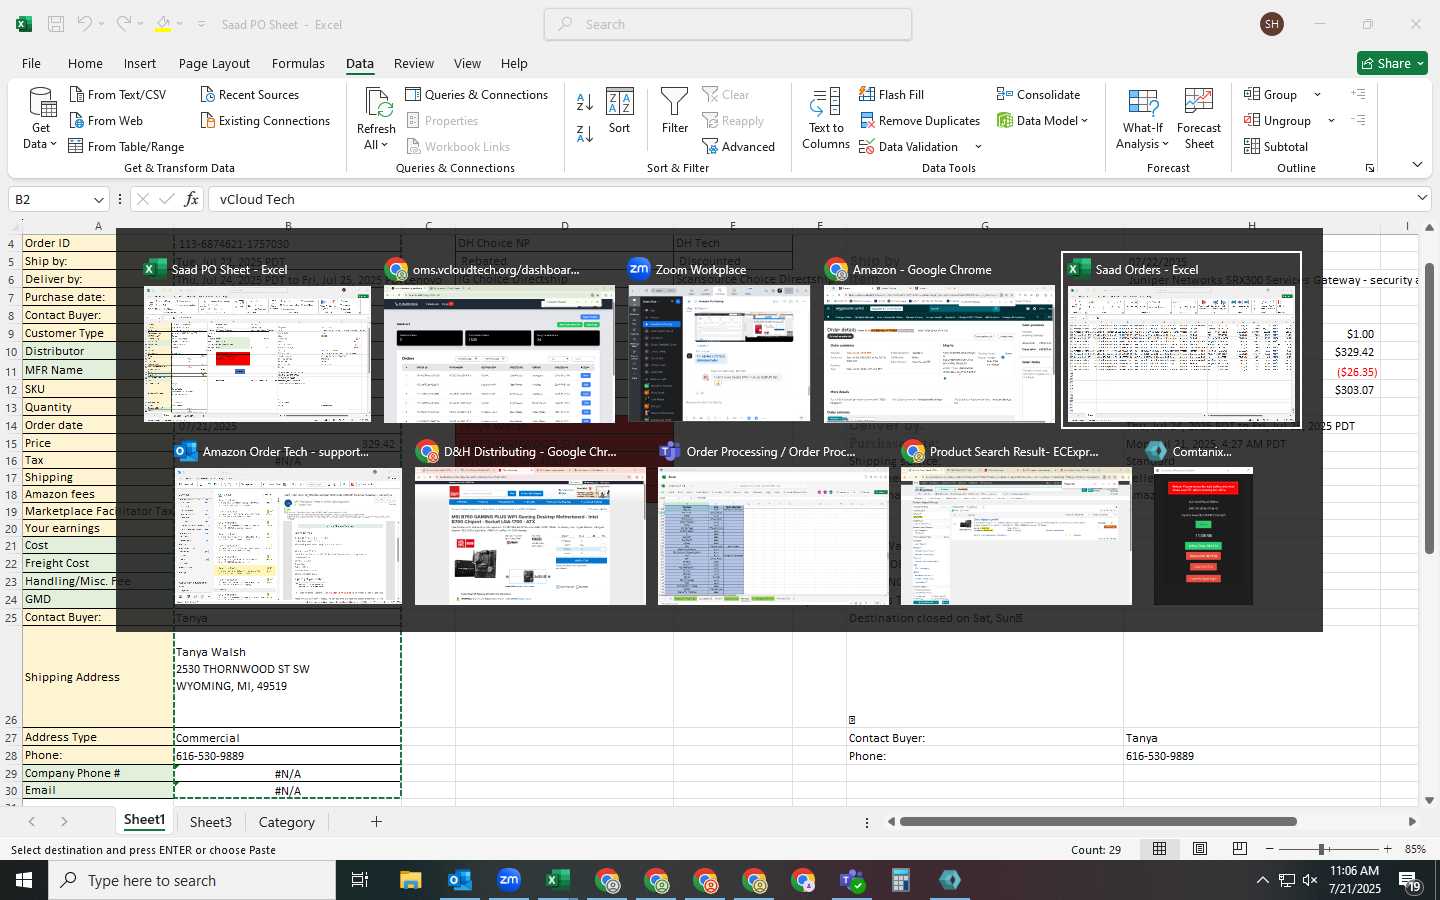Expand Data Validation dropdown arrow
The height and width of the screenshot is (900, 1440).
click(x=978, y=147)
